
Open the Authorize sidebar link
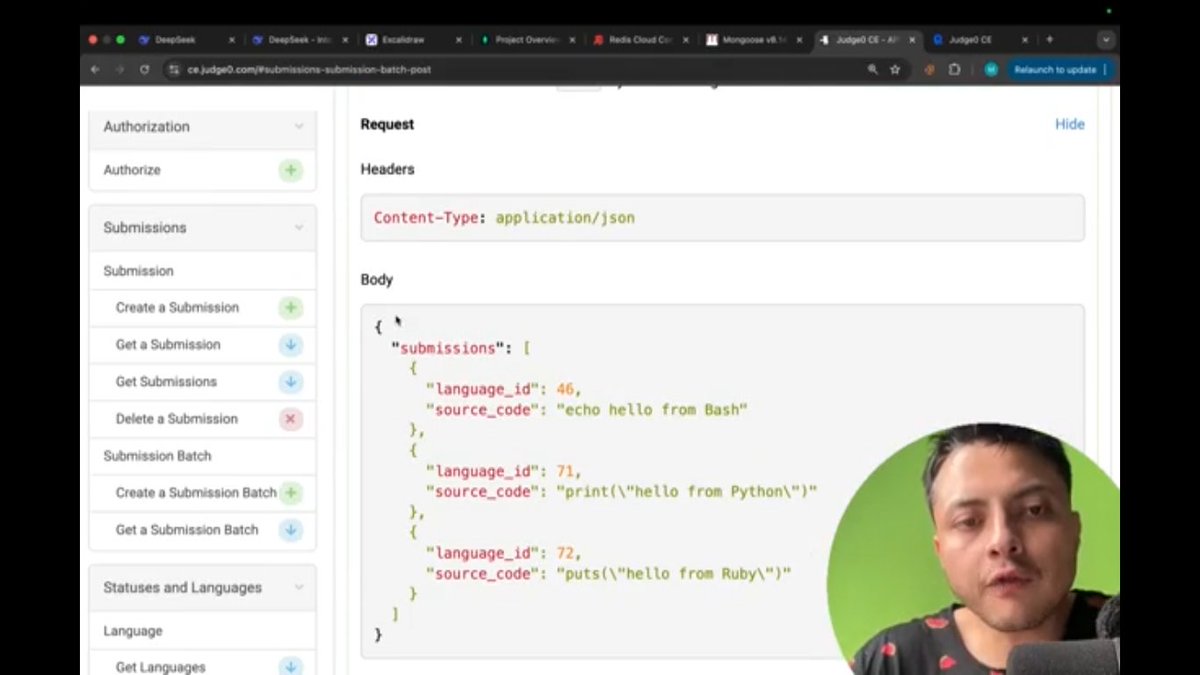click(x=132, y=170)
